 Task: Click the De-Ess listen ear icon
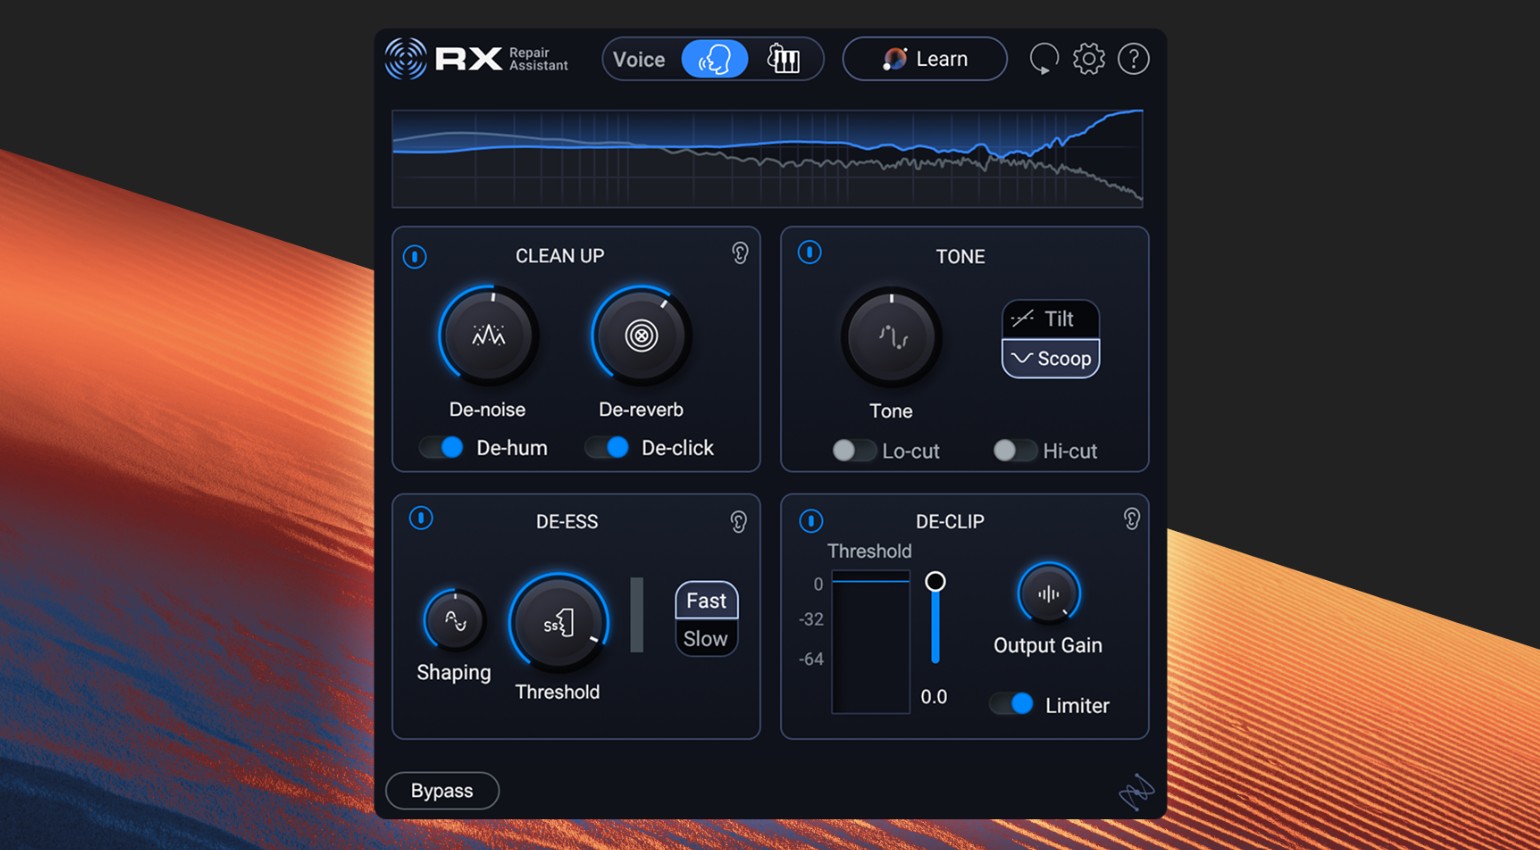[738, 521]
